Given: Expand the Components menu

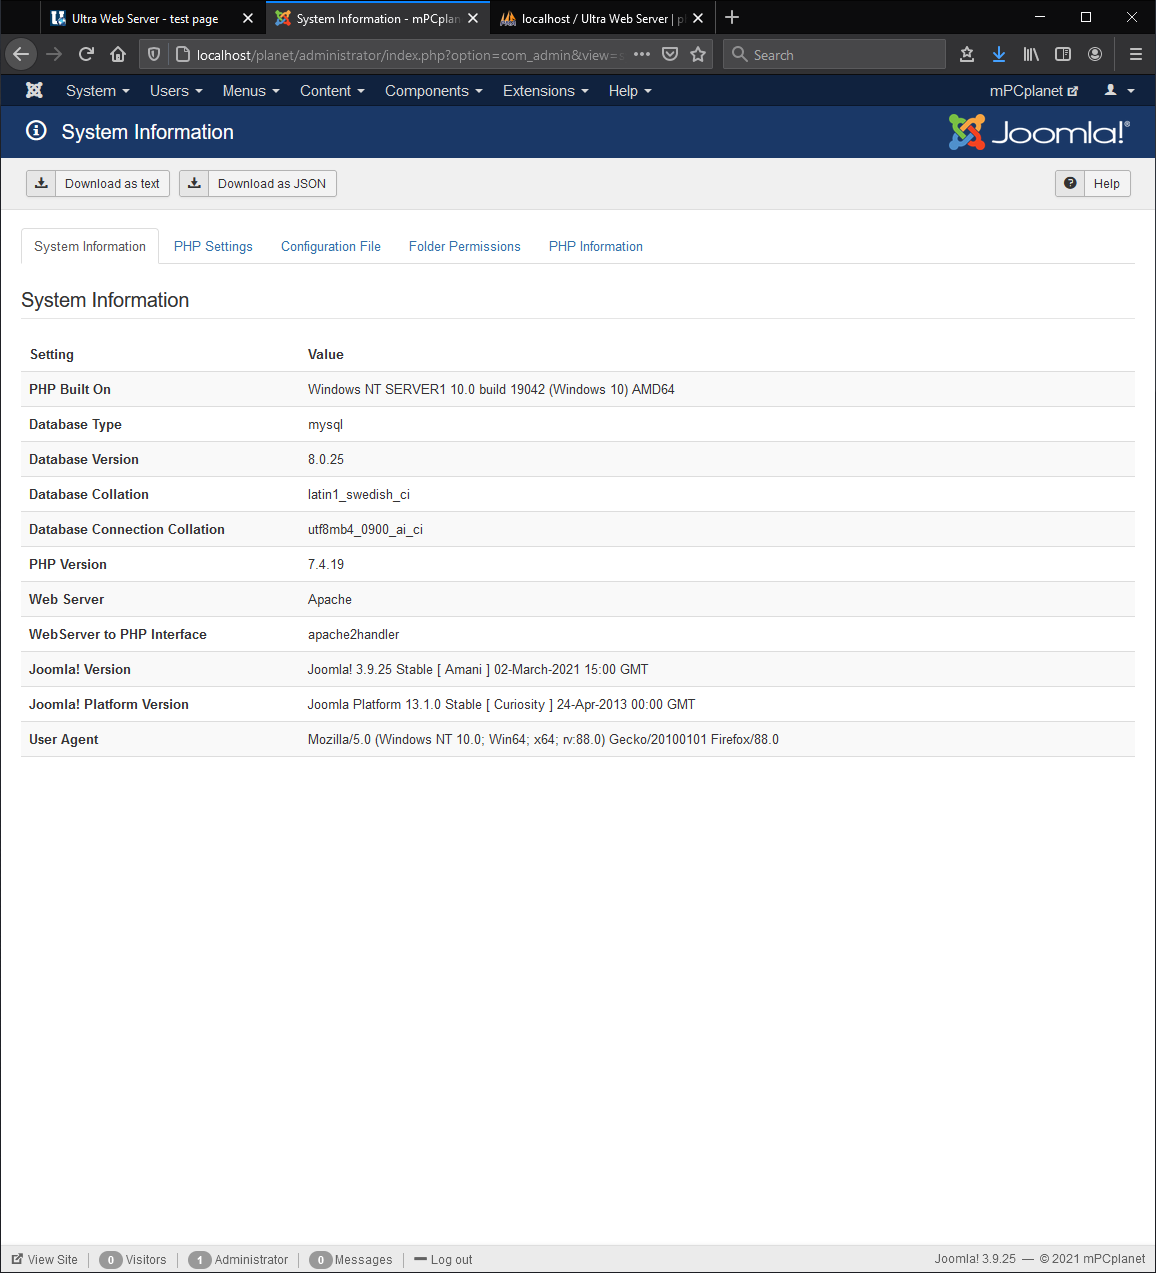Looking at the screenshot, I should (x=434, y=90).
